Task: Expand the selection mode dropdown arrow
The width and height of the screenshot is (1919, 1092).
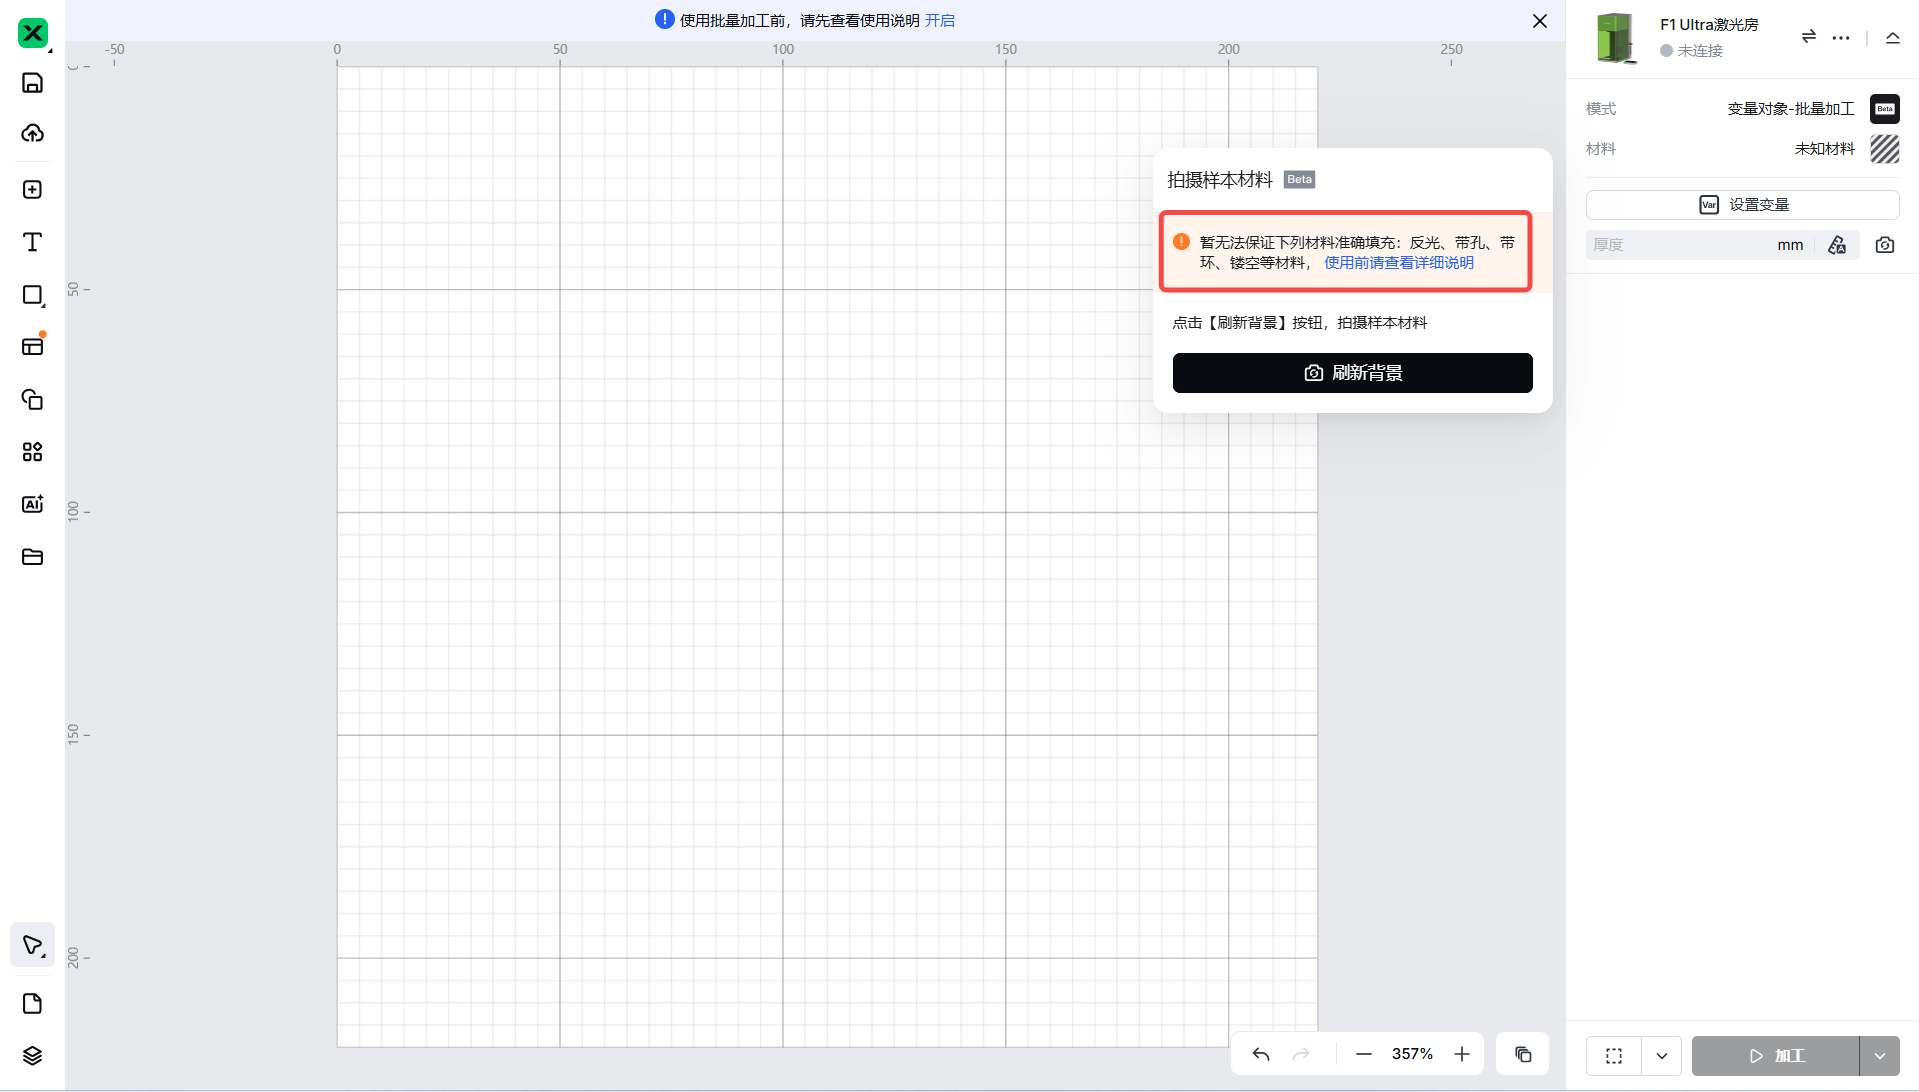Action: [1661, 1056]
